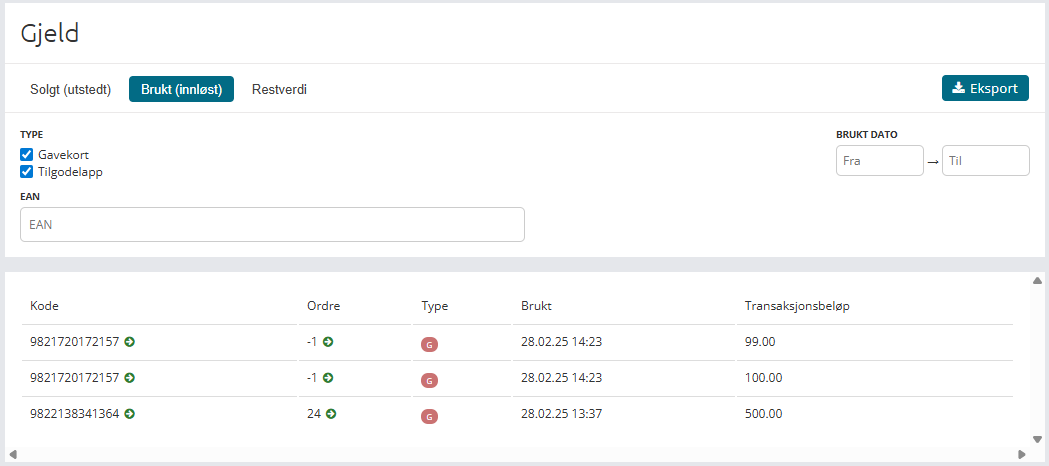1049x466 pixels.
Task: Switch to the Solgt (utstedt) tab
Action: (70, 89)
